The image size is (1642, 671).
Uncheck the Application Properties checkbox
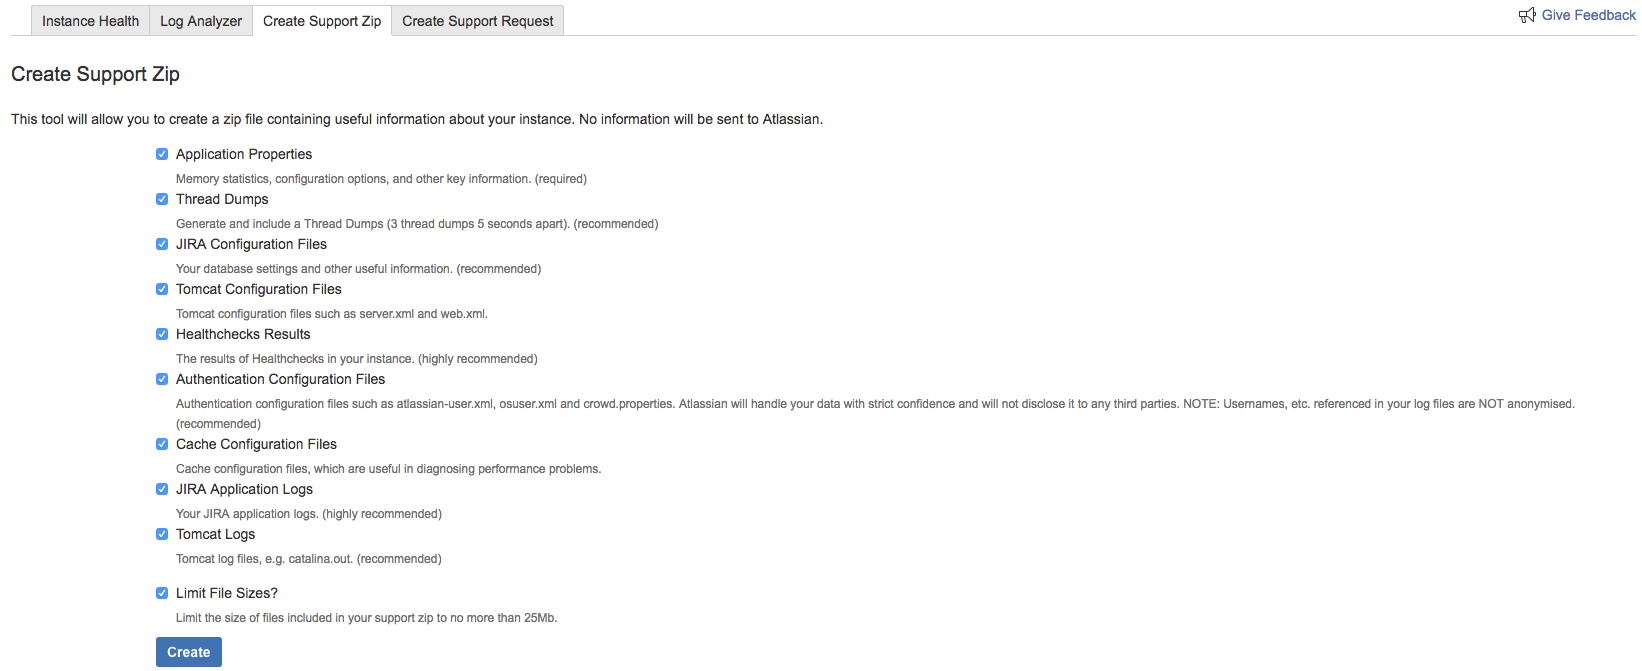point(162,154)
